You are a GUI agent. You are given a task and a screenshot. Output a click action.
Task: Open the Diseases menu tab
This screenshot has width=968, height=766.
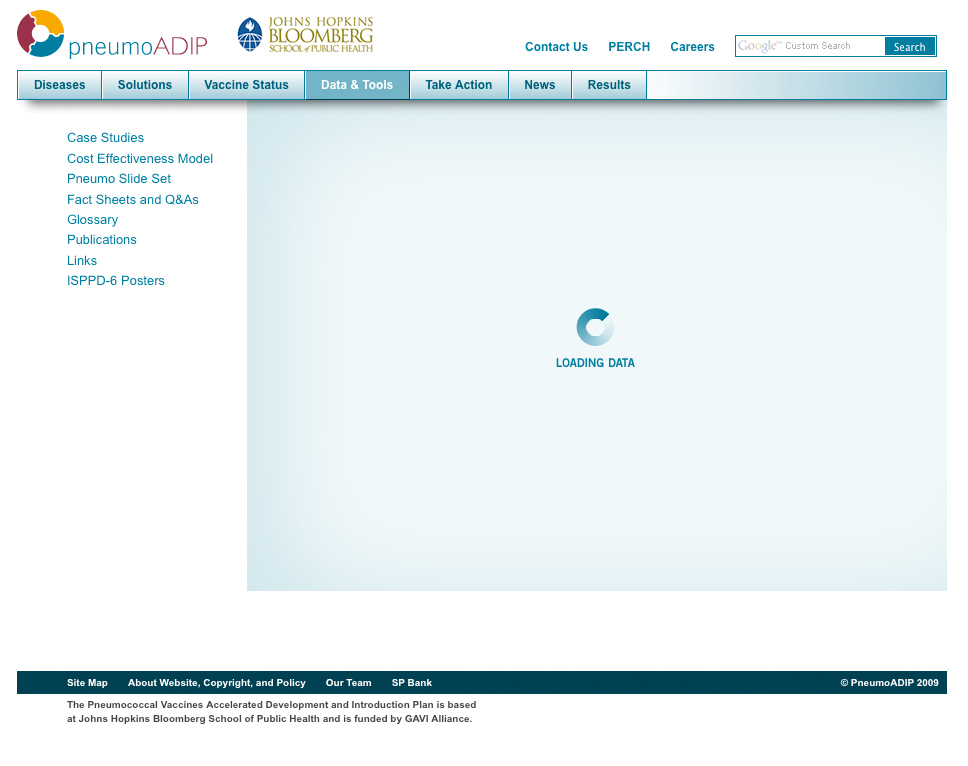point(60,85)
